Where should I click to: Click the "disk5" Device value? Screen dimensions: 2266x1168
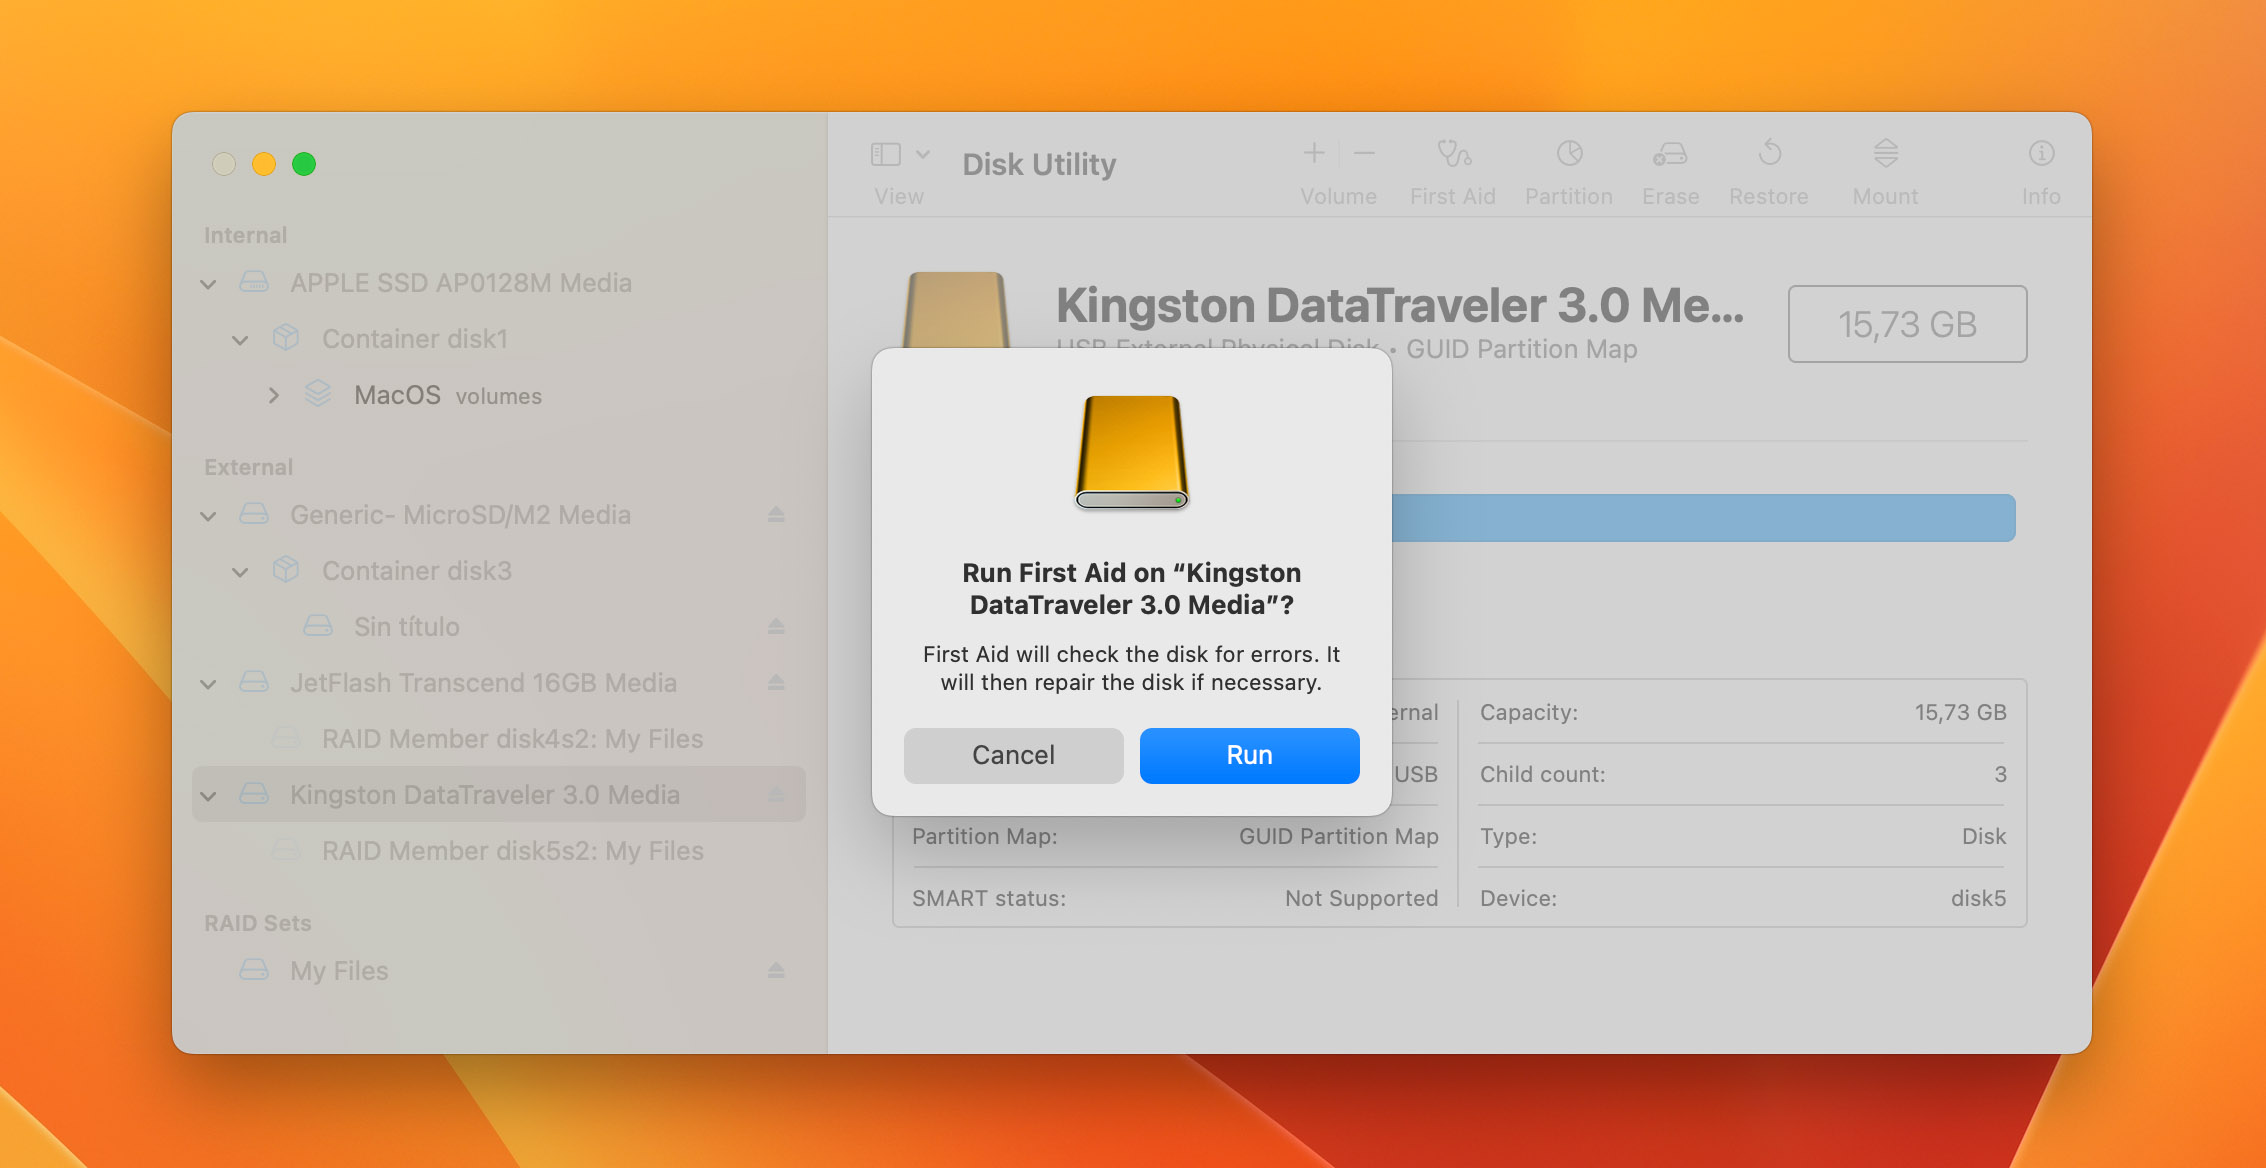tap(1978, 898)
